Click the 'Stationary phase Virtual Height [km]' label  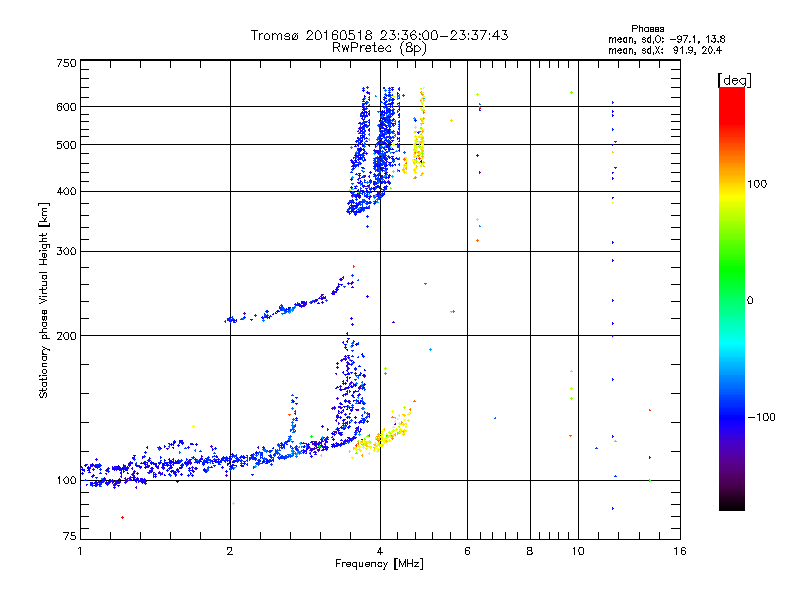point(44,300)
